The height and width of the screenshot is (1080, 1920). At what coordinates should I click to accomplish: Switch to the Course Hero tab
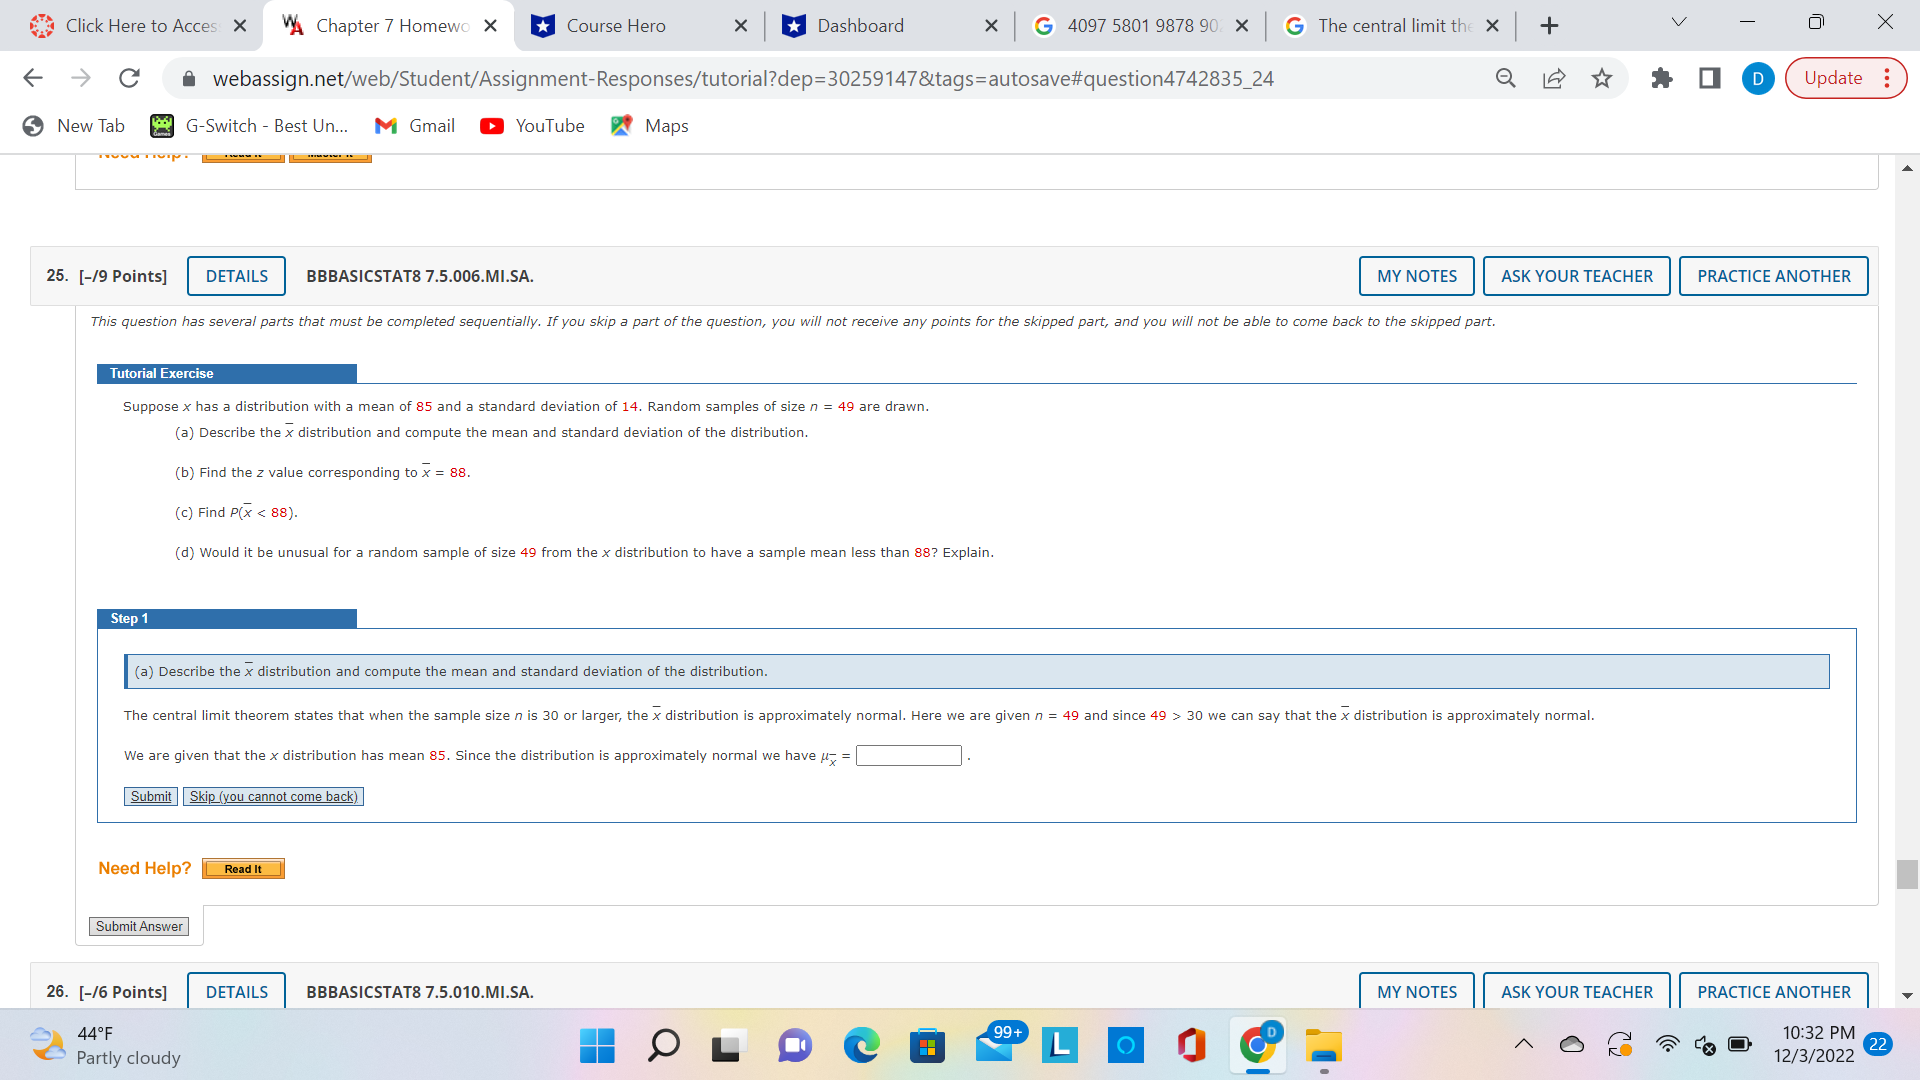coord(616,26)
